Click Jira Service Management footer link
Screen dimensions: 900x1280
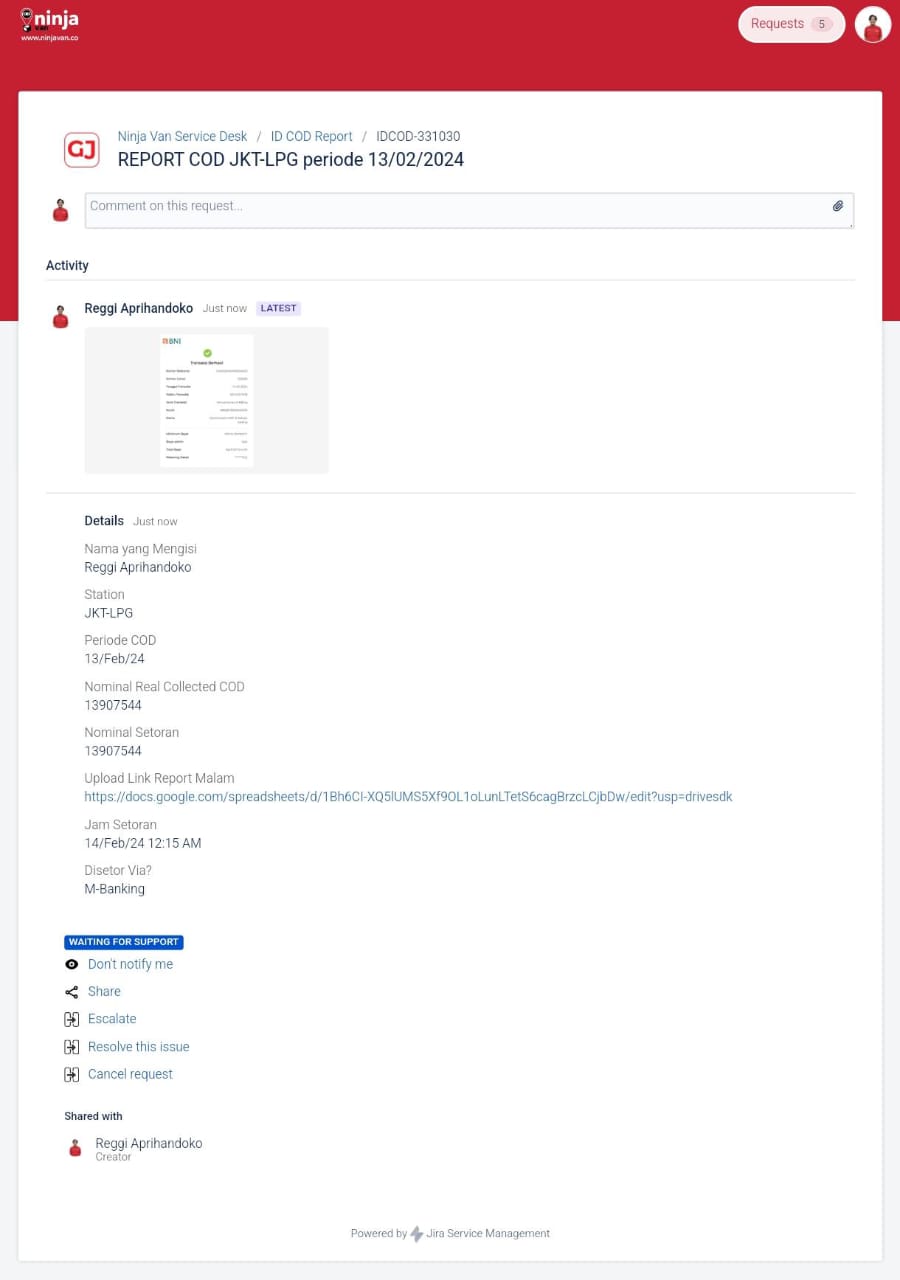click(x=487, y=1233)
